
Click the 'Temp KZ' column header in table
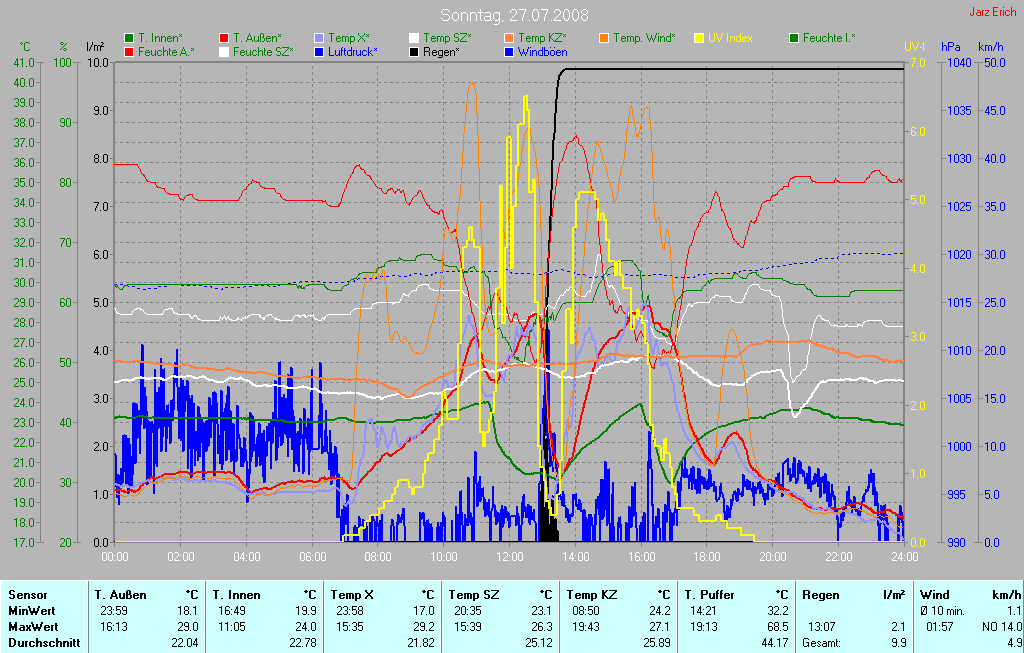pyautogui.click(x=592, y=595)
